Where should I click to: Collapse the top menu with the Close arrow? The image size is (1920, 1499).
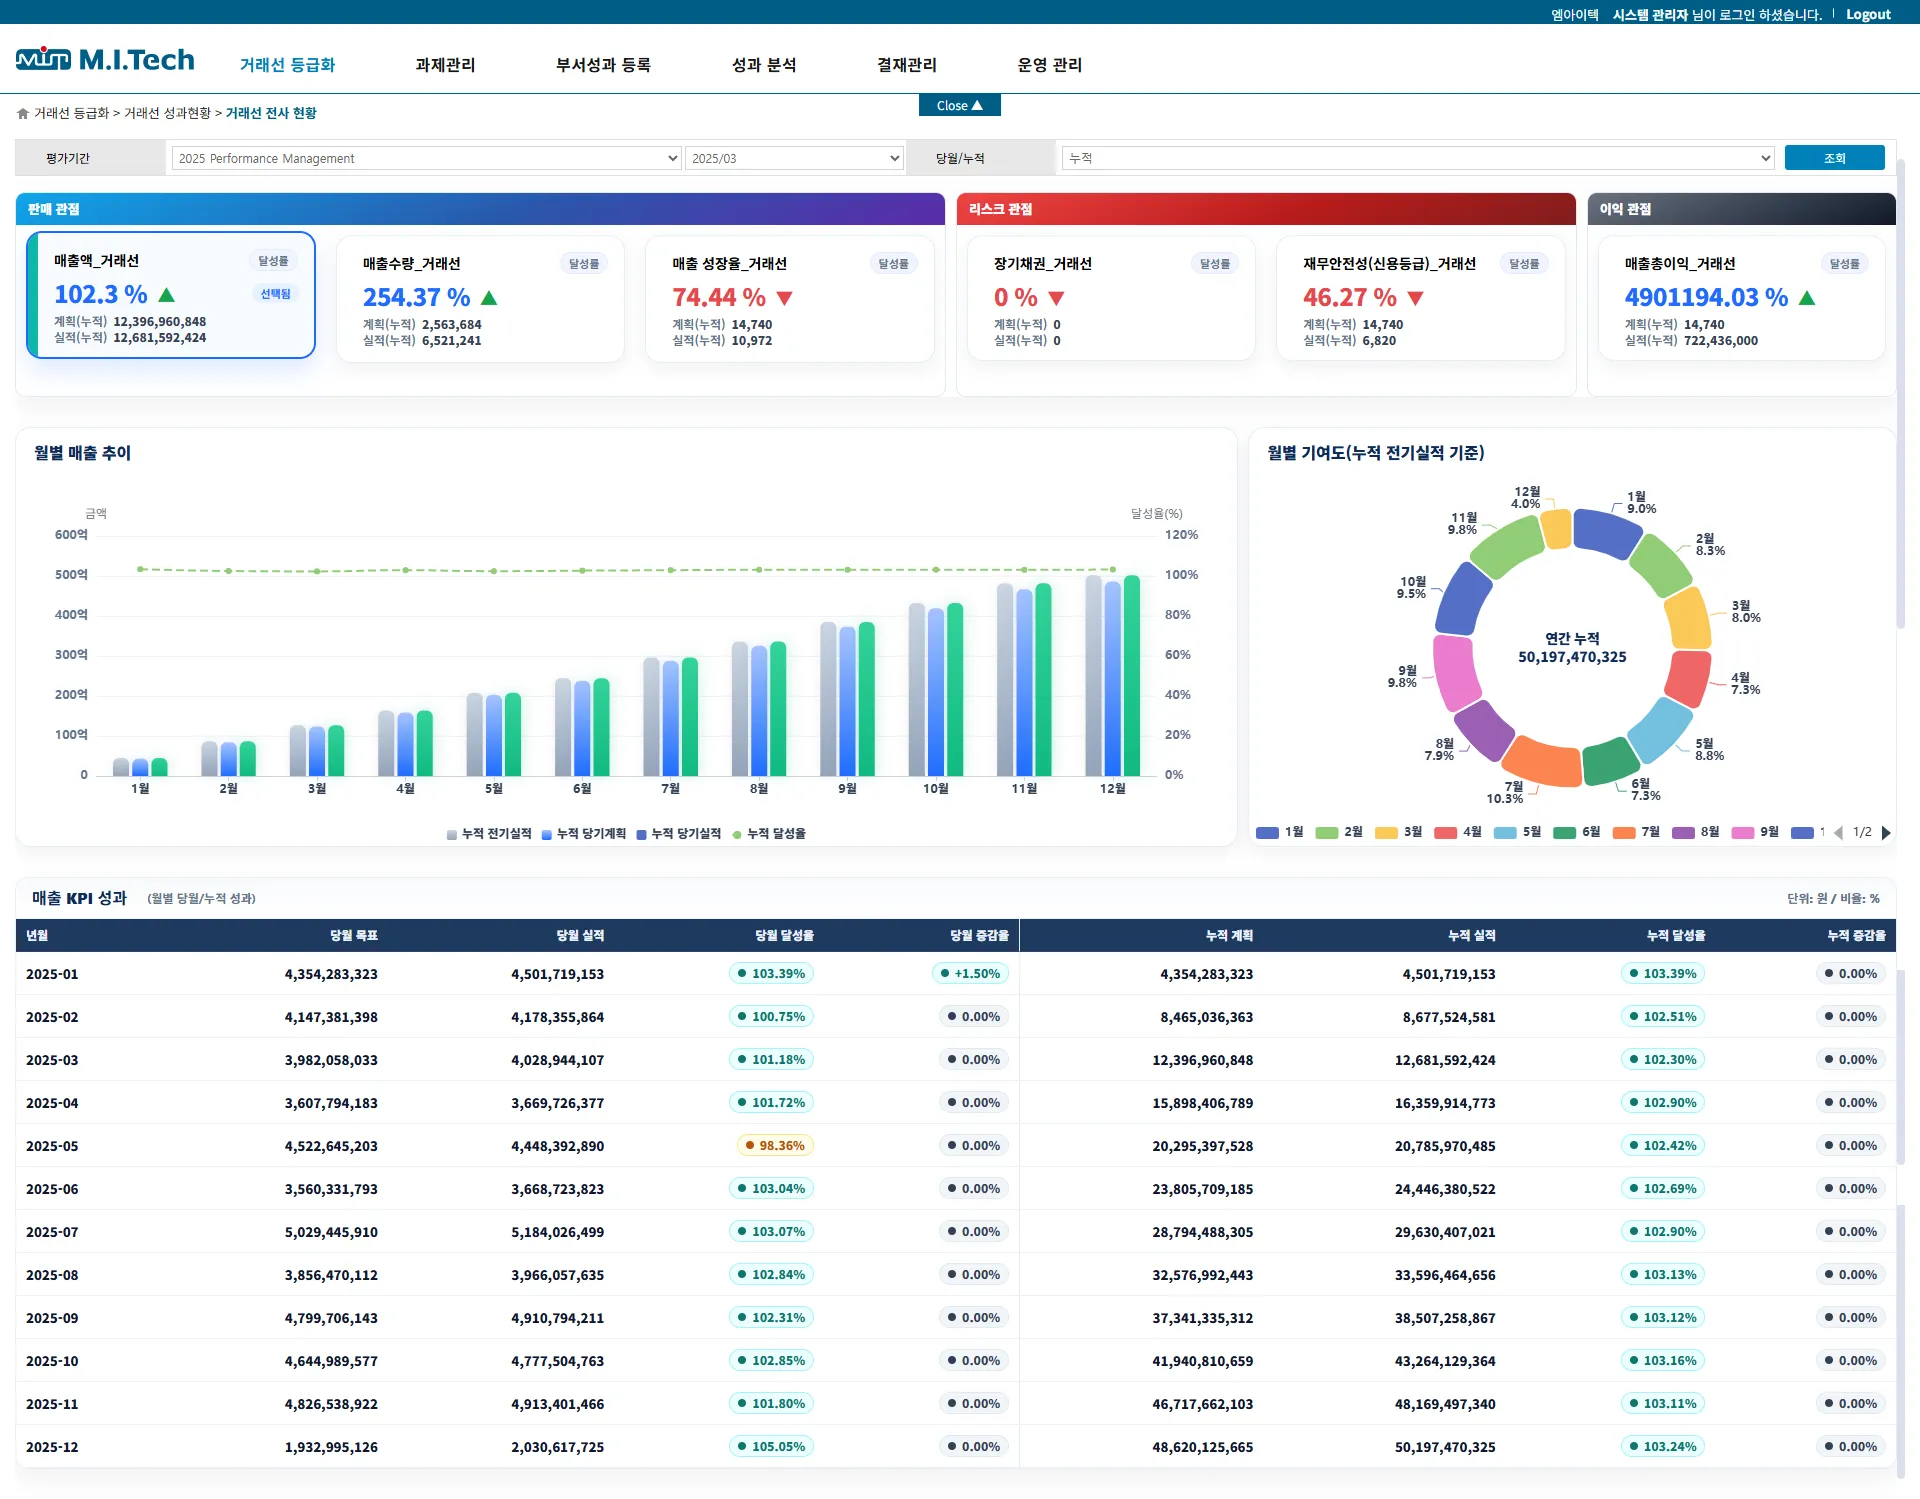point(960,106)
